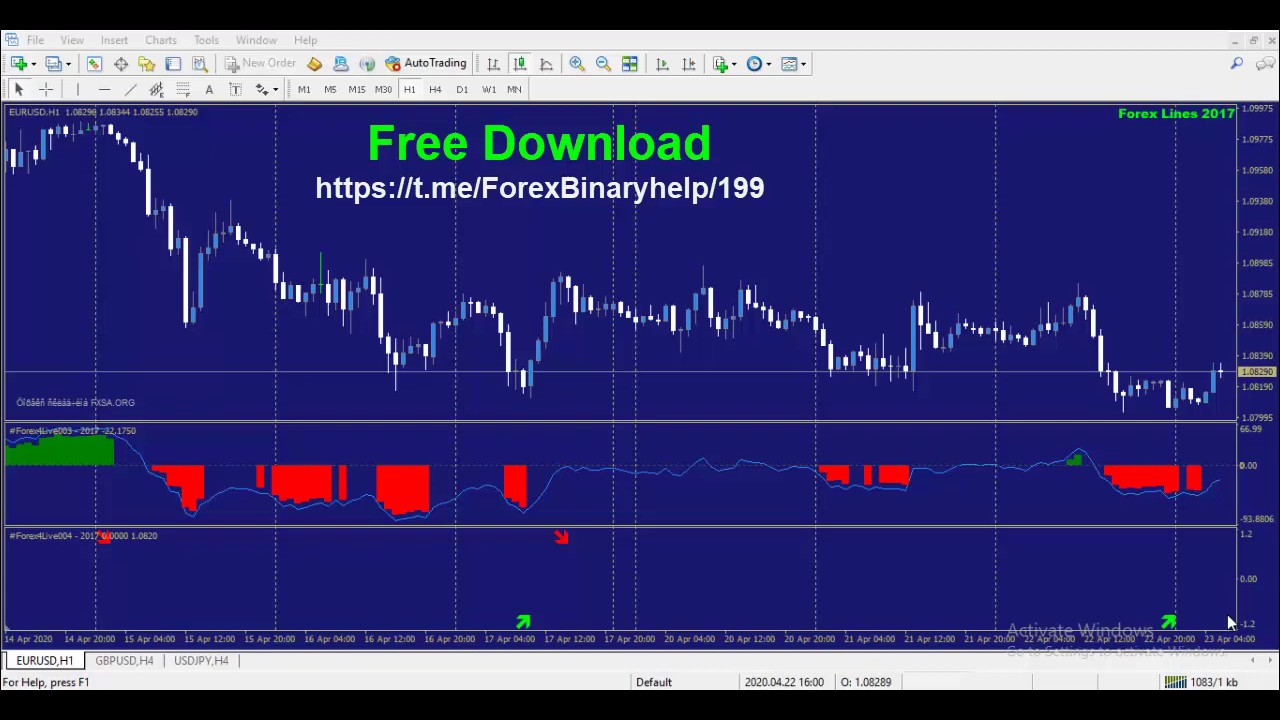Switch timeframe to H4

point(435,90)
